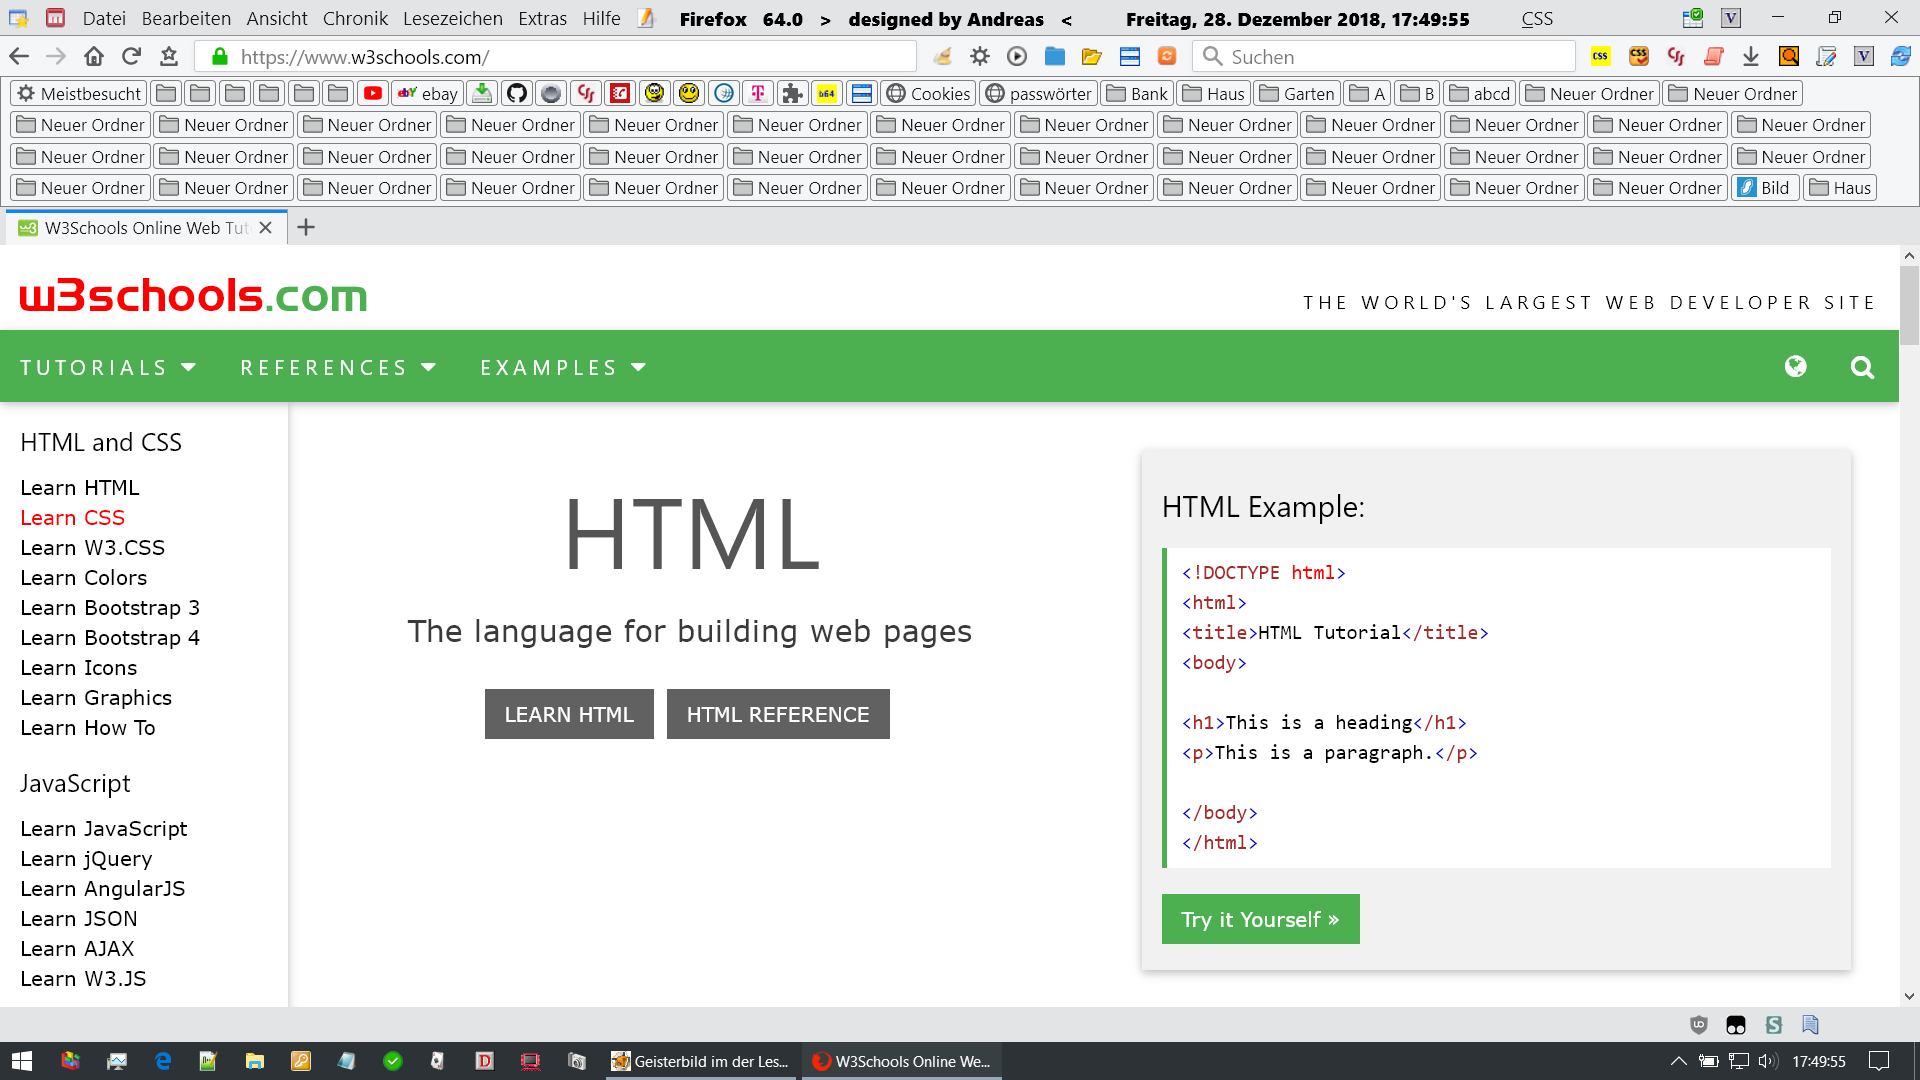Expand the Tutorials dropdown
Screen dimensions: 1920x1080
point(108,368)
